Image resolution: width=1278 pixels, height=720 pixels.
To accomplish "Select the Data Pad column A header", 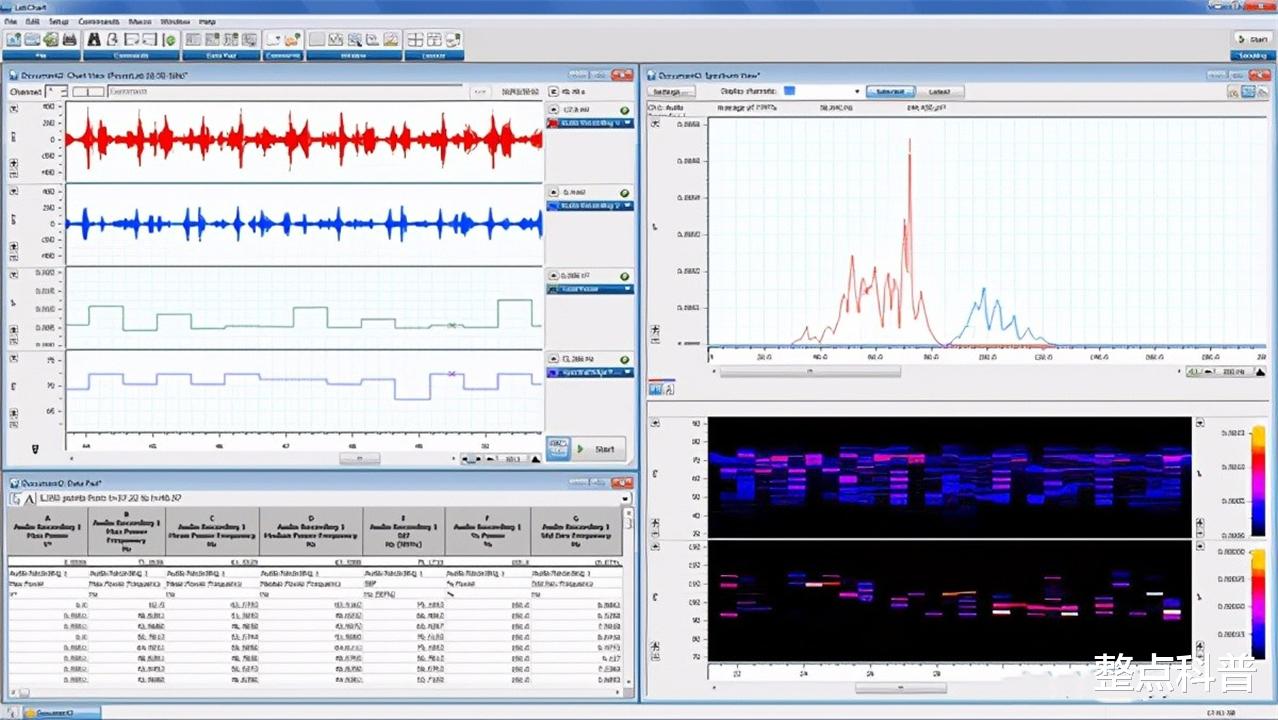I will pyautogui.click(x=47, y=531).
